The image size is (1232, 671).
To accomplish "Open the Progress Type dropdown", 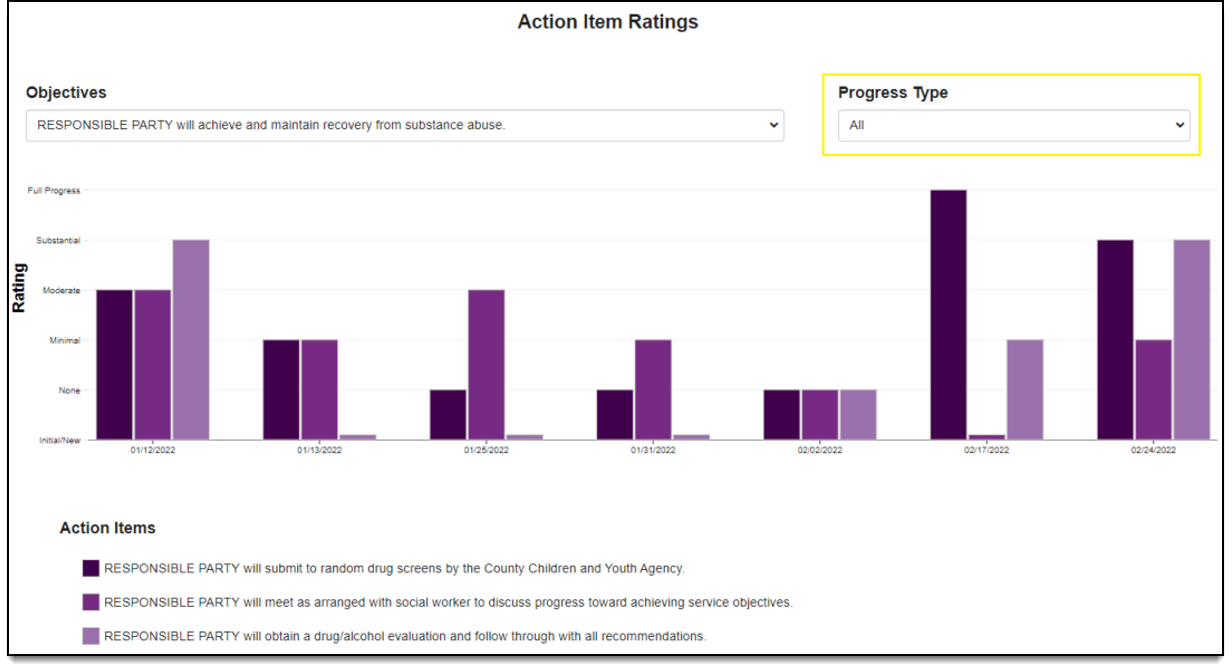I will [x=1013, y=126].
